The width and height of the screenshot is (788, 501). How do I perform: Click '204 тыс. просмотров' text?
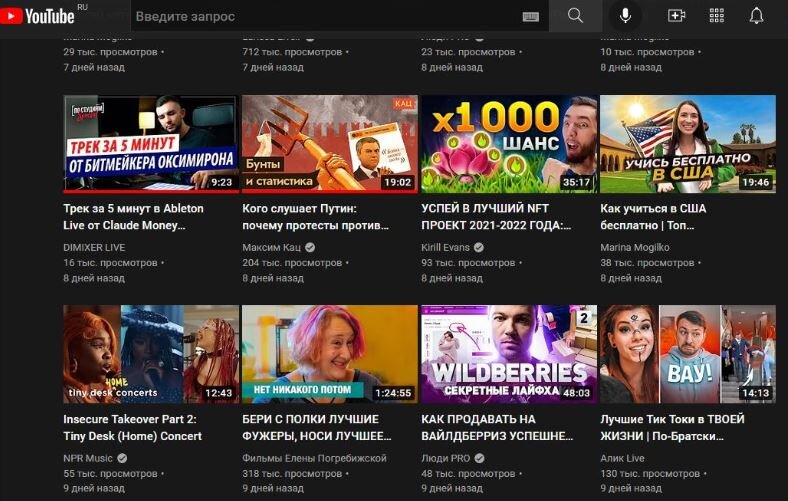[292, 262]
